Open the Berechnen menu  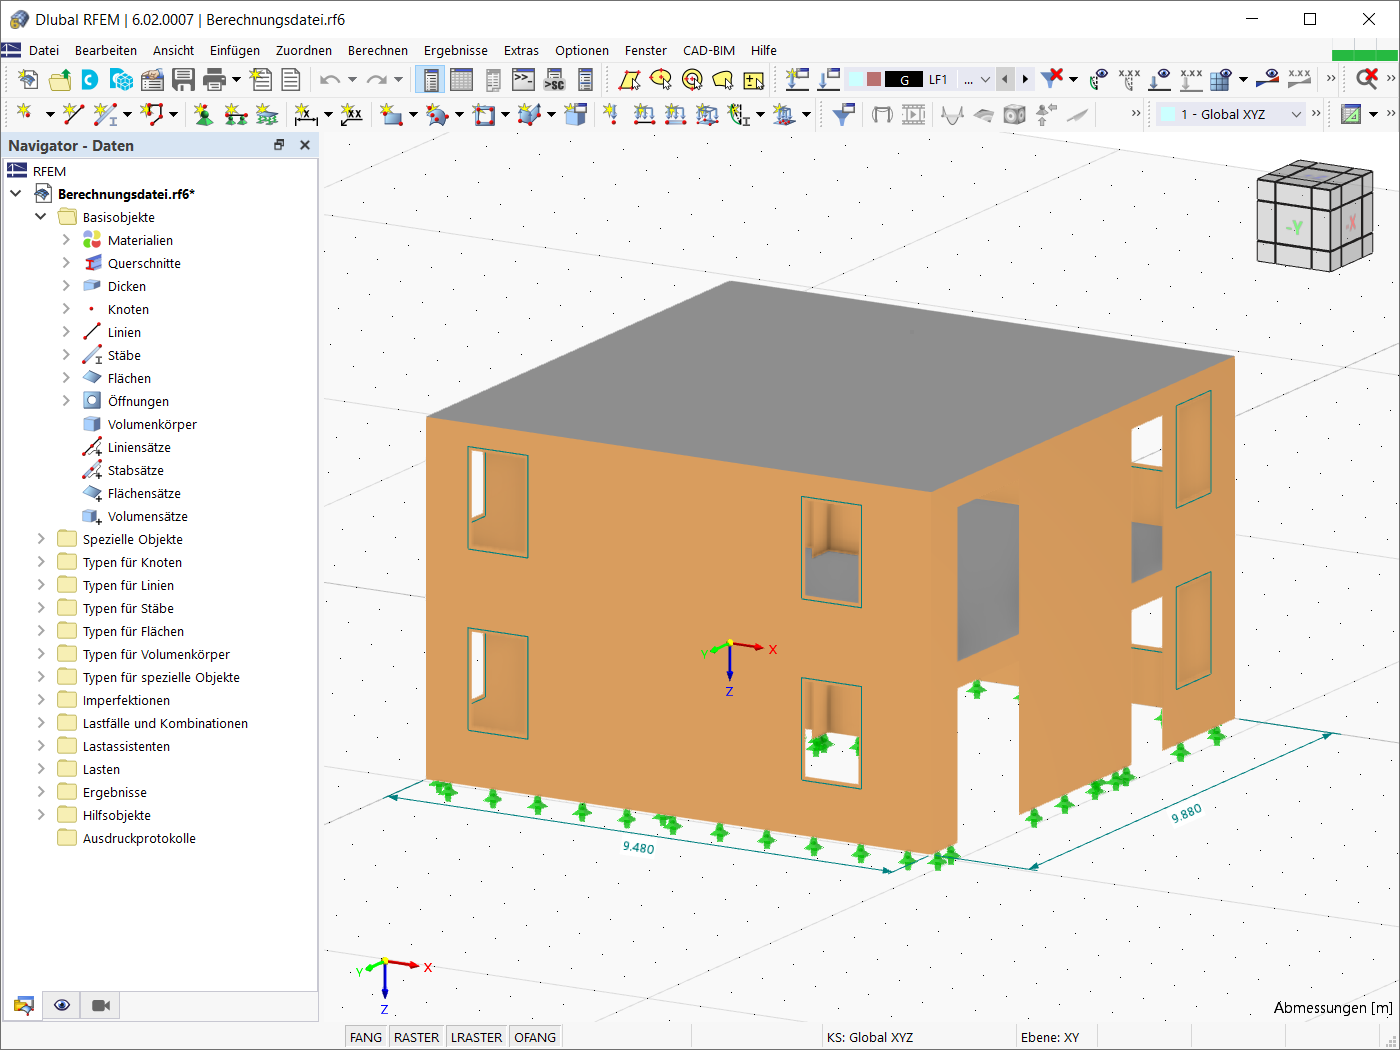[378, 50]
